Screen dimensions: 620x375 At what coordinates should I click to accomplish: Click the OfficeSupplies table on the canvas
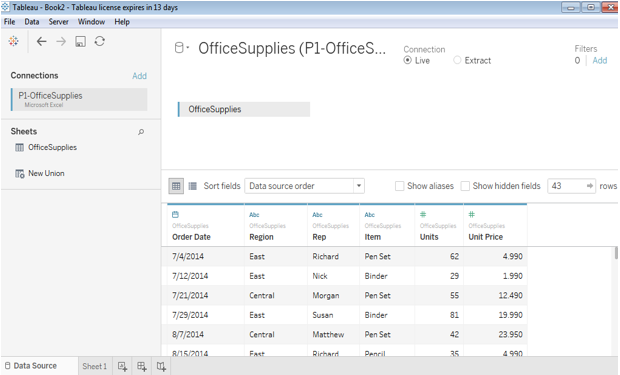point(244,109)
